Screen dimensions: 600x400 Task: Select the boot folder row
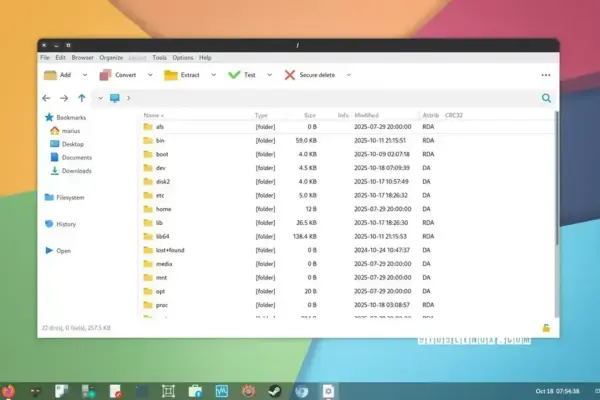coord(346,154)
